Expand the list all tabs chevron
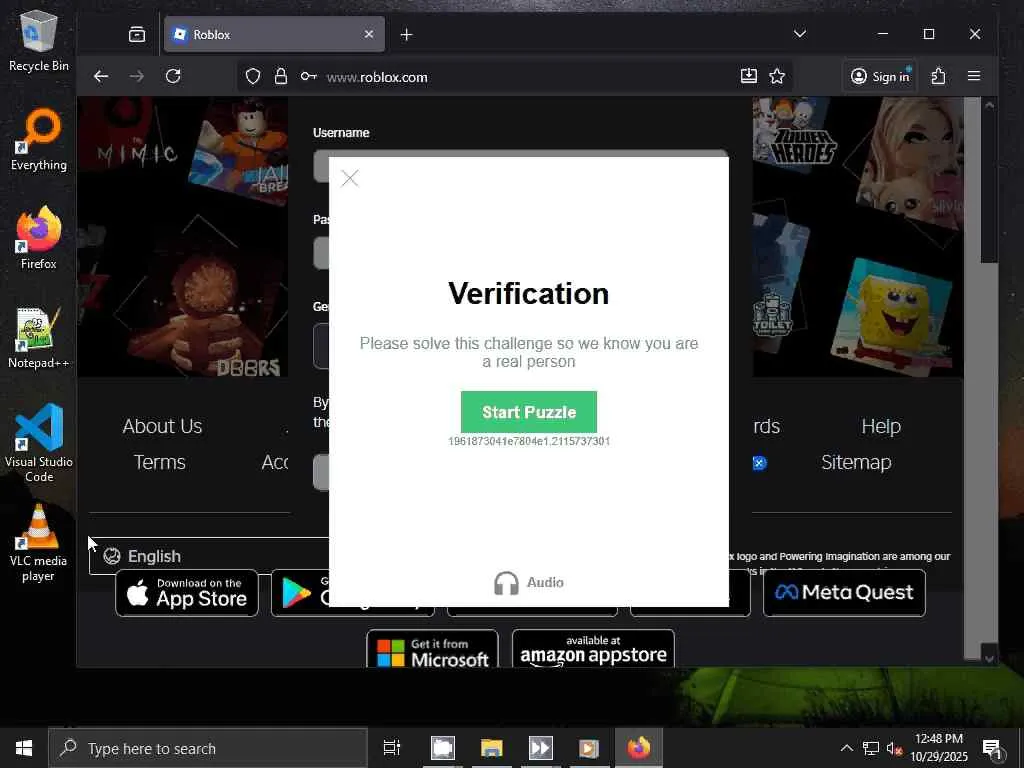The image size is (1024, 768). (x=800, y=34)
